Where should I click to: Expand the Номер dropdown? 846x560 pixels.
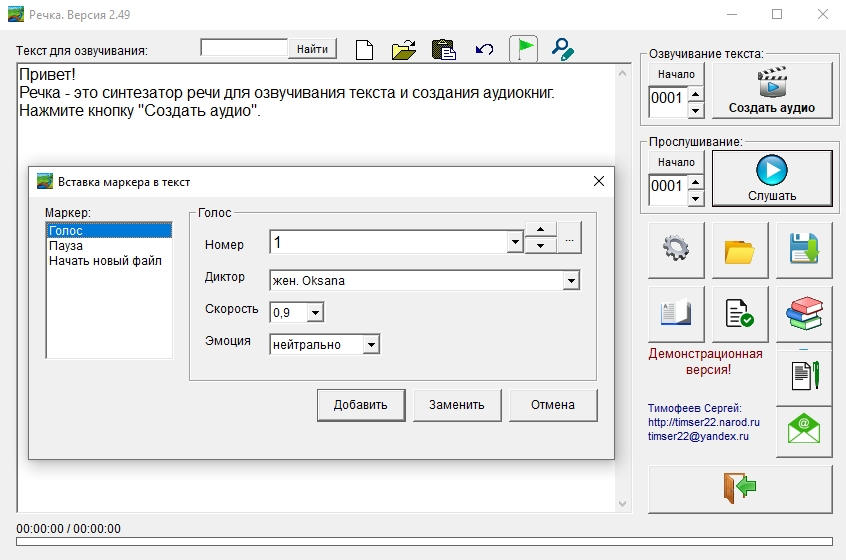coord(515,242)
